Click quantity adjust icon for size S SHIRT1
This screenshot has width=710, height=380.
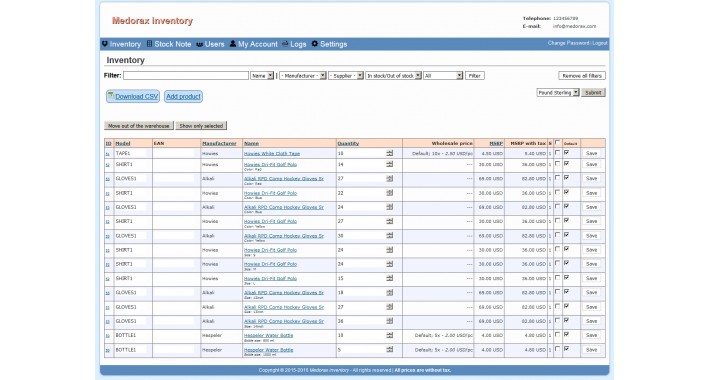(389, 250)
